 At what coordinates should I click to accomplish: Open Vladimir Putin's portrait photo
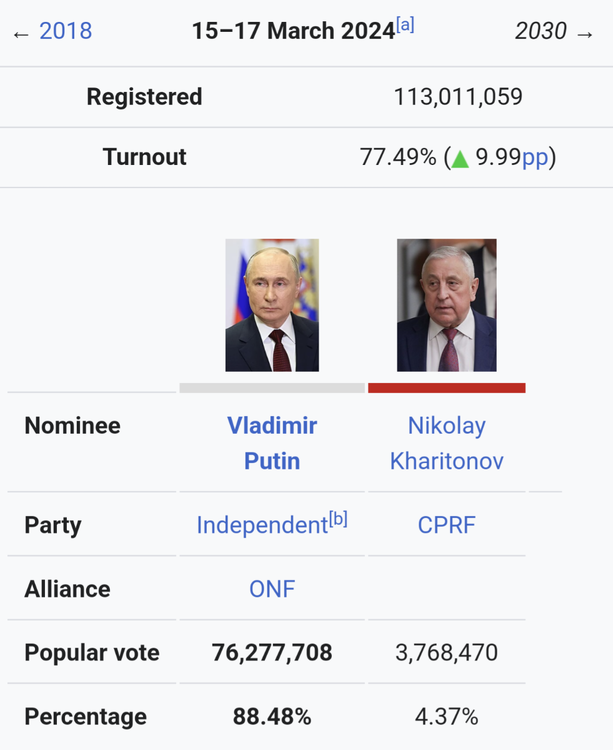(x=272, y=305)
